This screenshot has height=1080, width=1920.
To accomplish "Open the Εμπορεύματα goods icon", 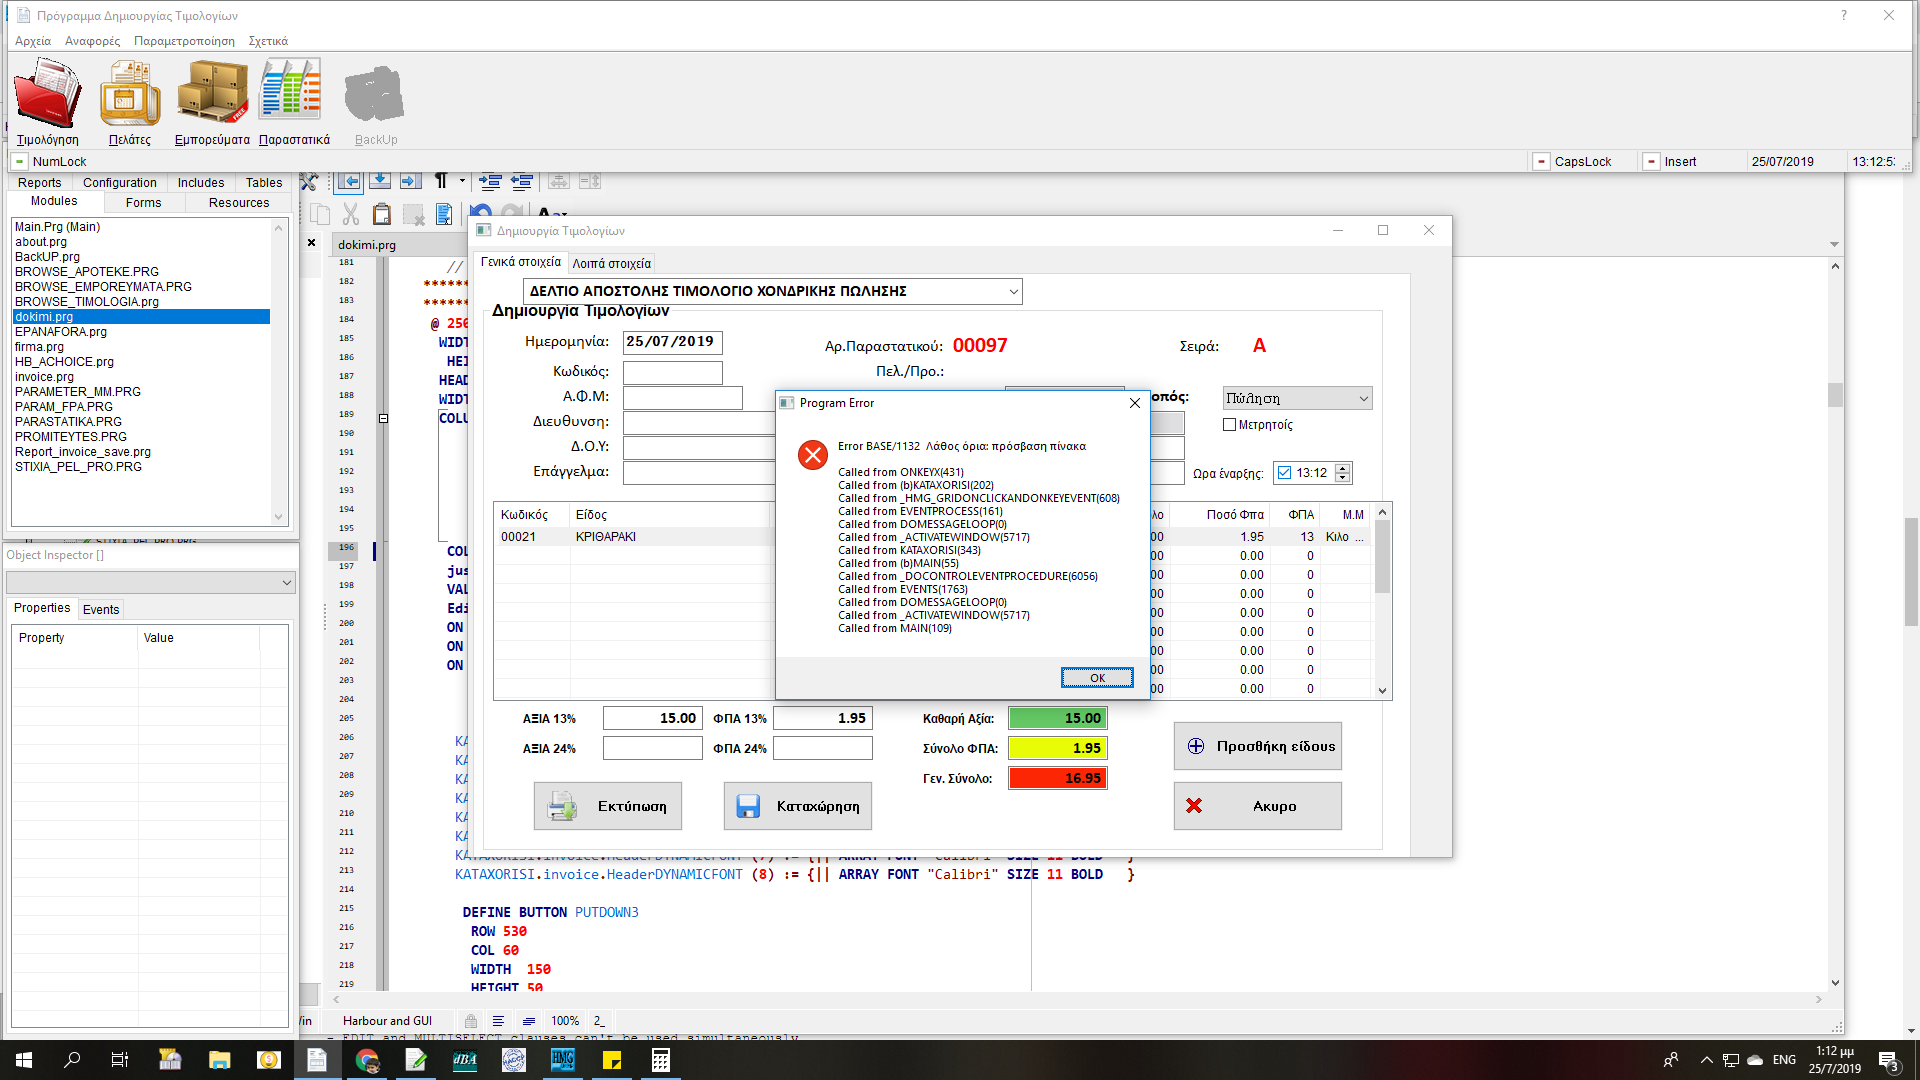I will [212, 102].
